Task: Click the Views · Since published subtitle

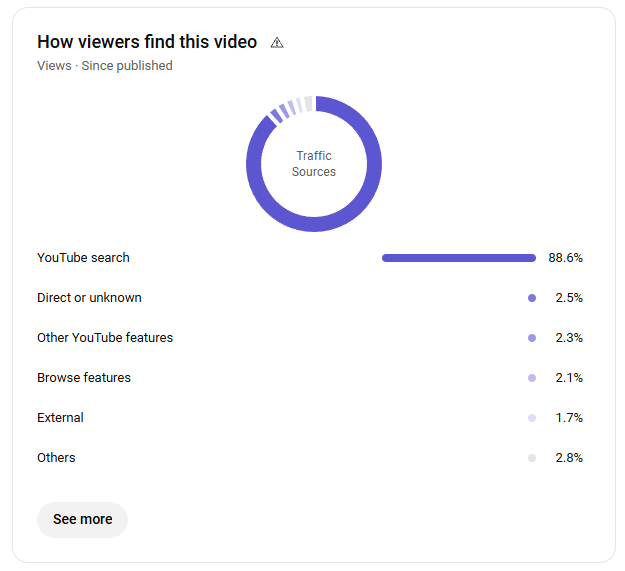Action: pyautogui.click(x=104, y=65)
